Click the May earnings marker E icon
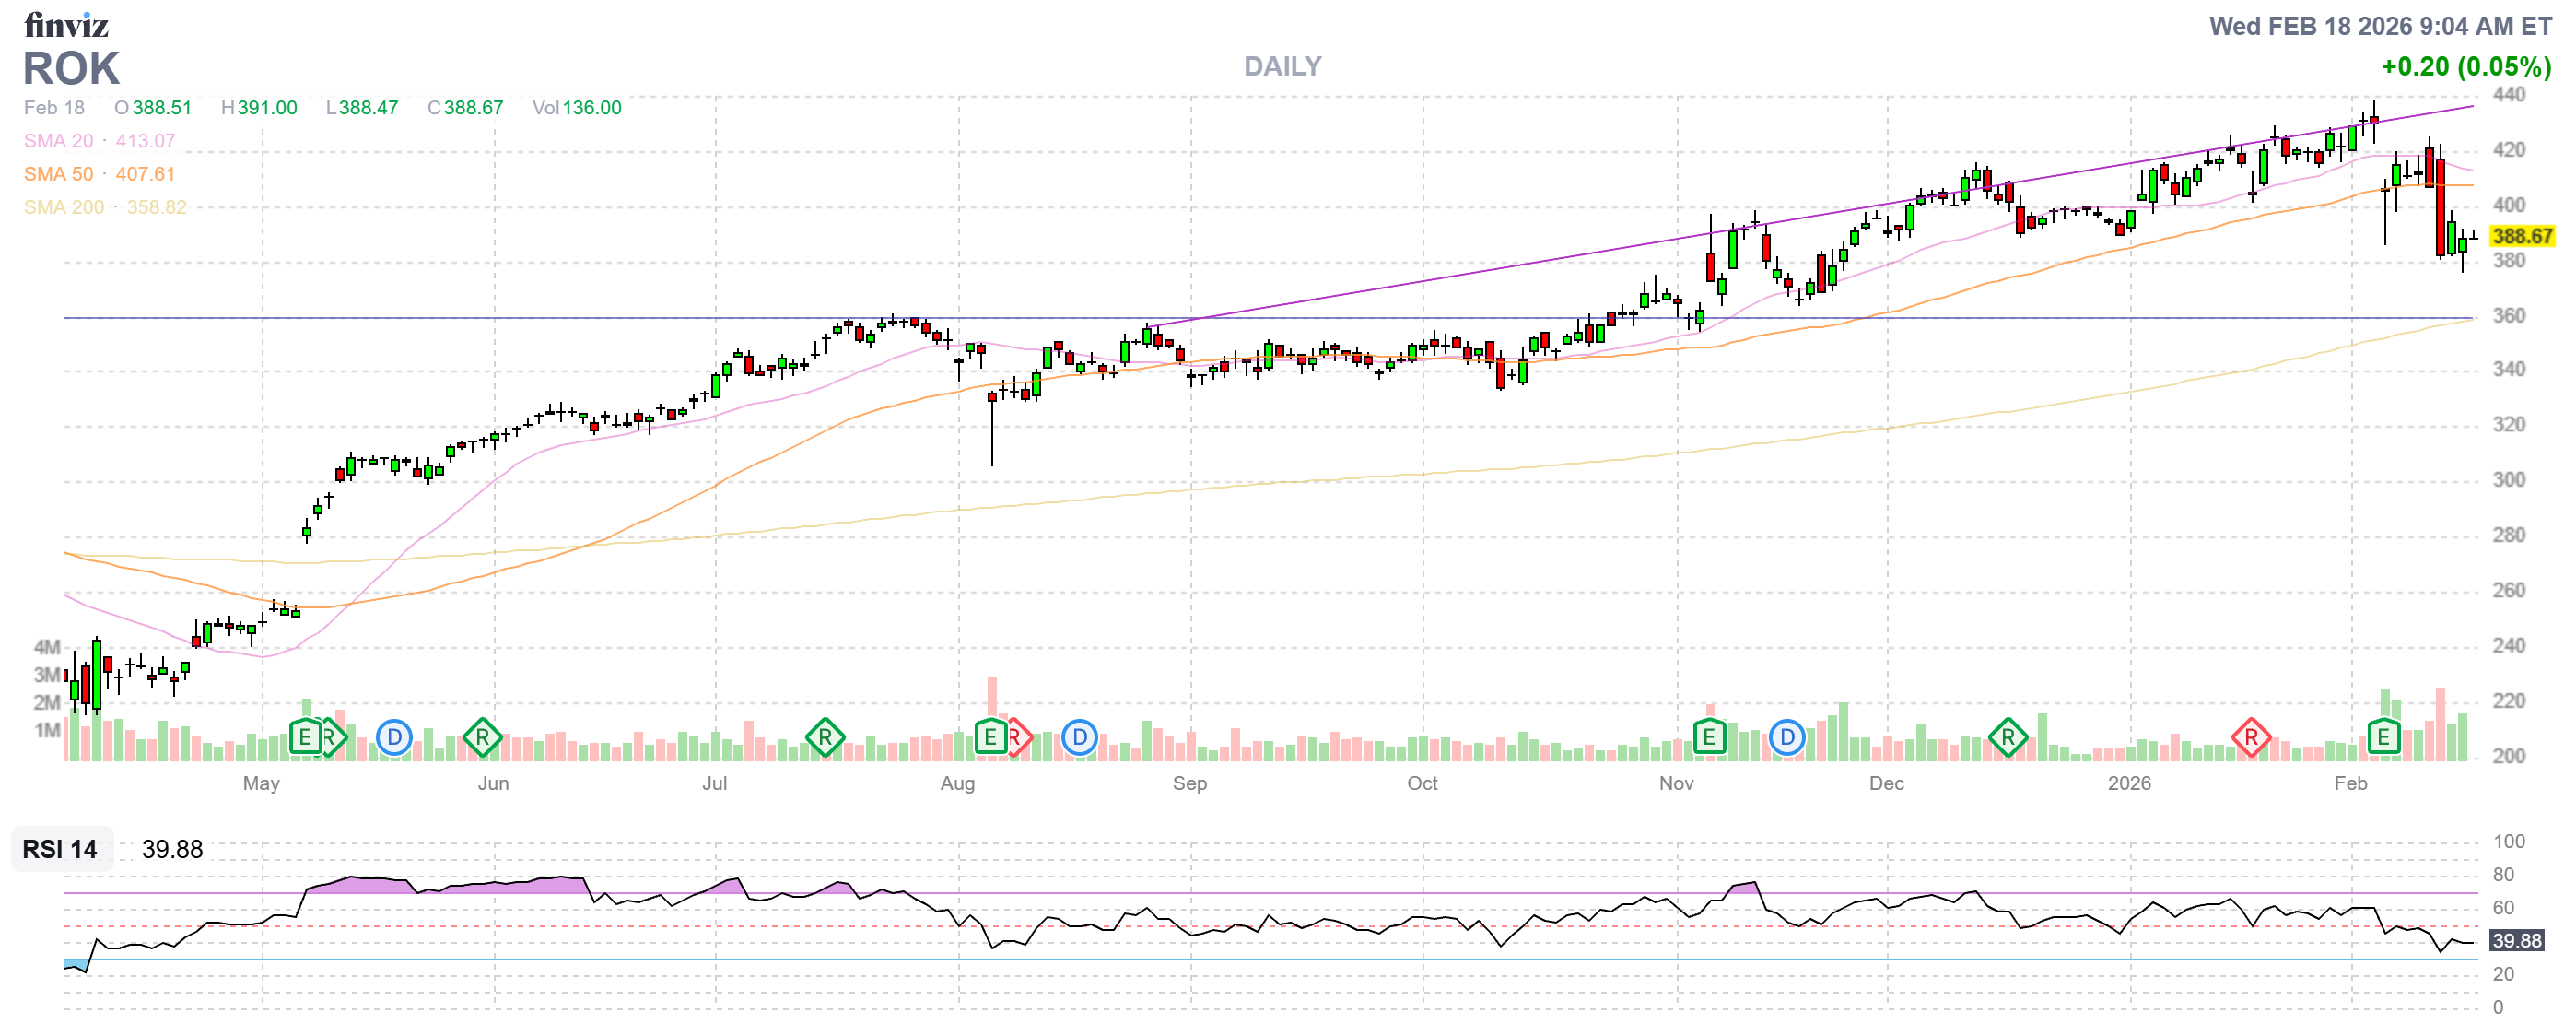The image size is (2576, 1036). pyautogui.click(x=305, y=739)
